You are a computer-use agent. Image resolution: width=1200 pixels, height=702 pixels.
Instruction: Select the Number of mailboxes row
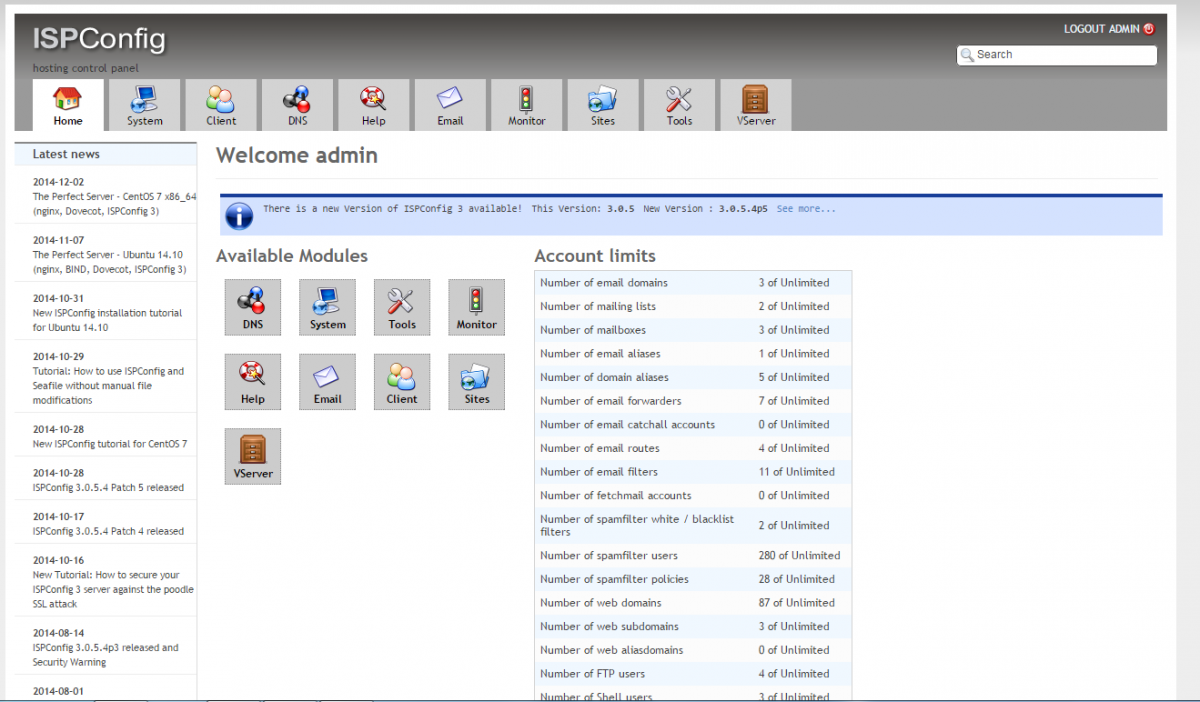point(693,330)
